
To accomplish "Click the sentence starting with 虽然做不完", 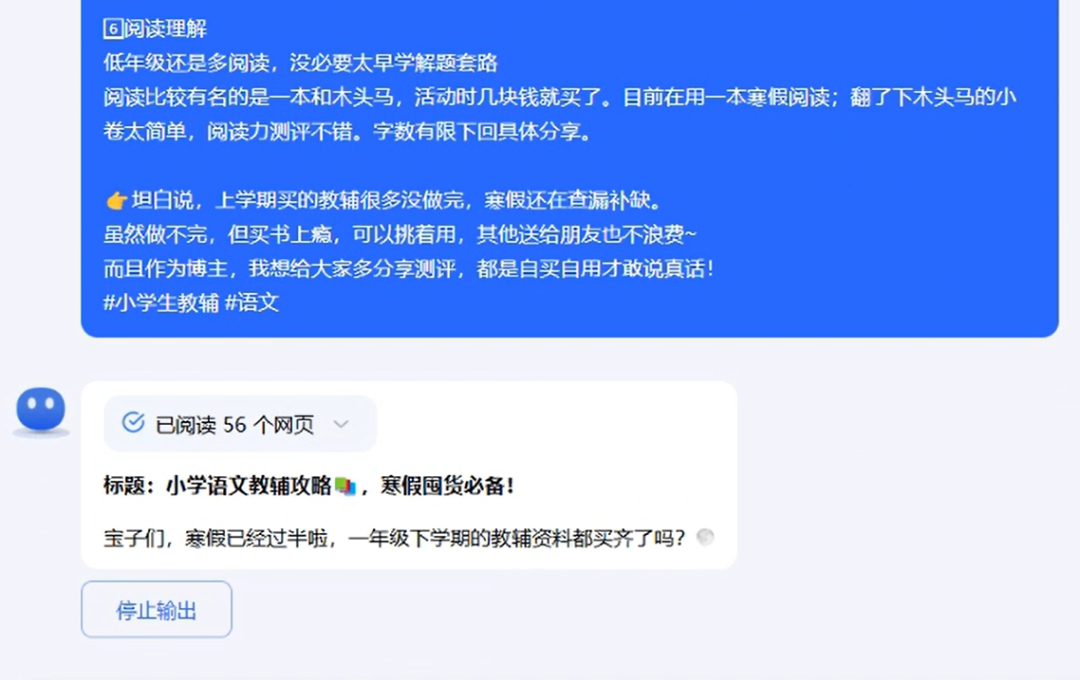I will pyautogui.click(x=400, y=235).
